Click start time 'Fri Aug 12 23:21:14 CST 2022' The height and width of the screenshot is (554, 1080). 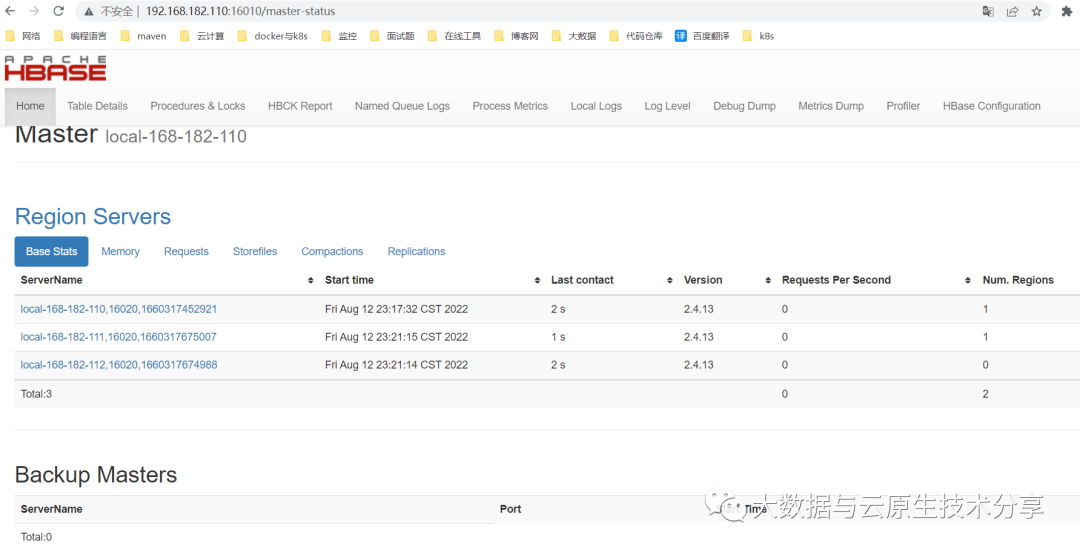[x=397, y=365]
